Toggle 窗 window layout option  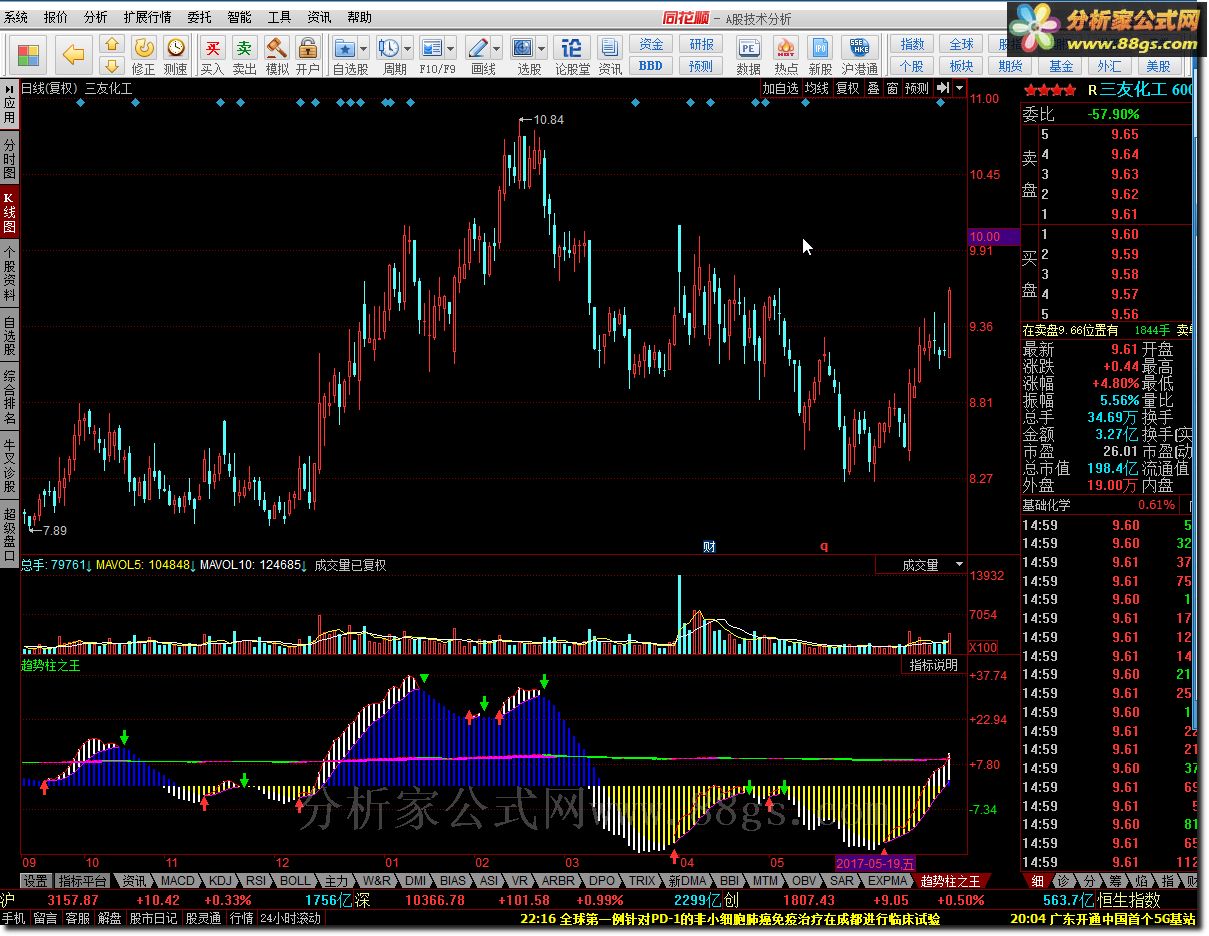(892, 88)
